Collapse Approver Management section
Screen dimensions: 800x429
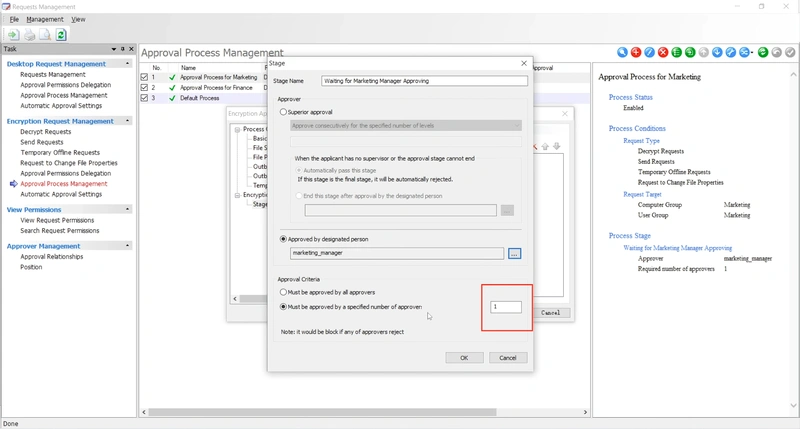(x=127, y=246)
